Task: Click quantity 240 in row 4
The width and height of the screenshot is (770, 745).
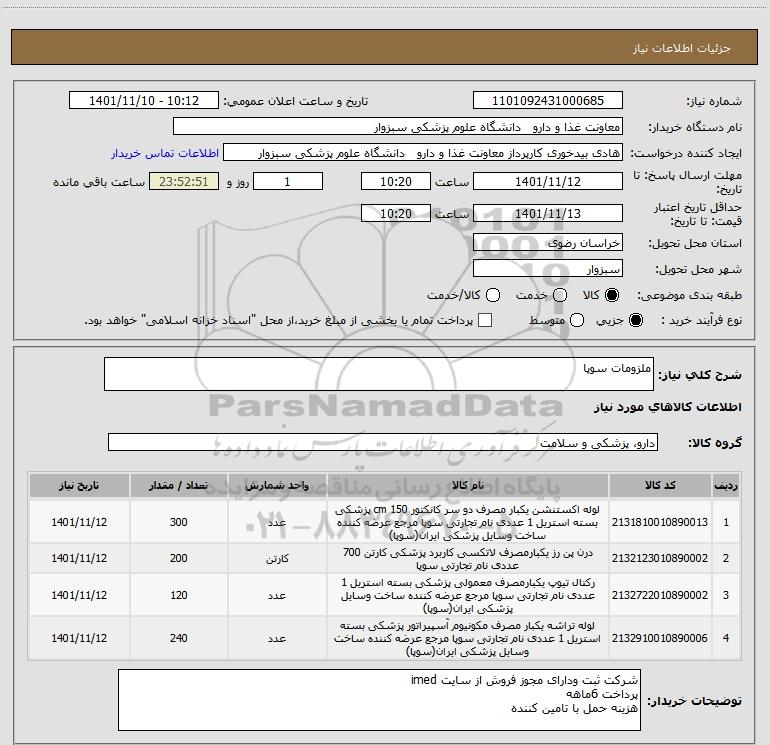Action: coord(179,638)
